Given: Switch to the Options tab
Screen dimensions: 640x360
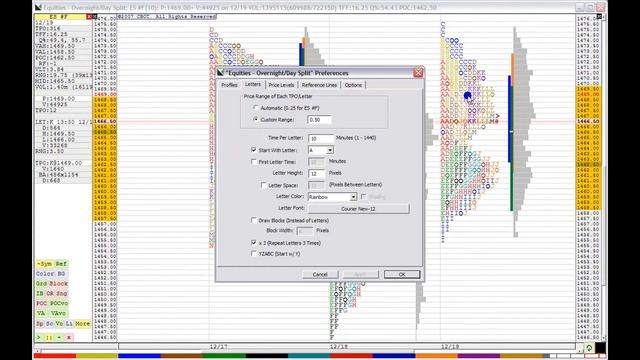Looking at the screenshot, I should [x=353, y=85].
